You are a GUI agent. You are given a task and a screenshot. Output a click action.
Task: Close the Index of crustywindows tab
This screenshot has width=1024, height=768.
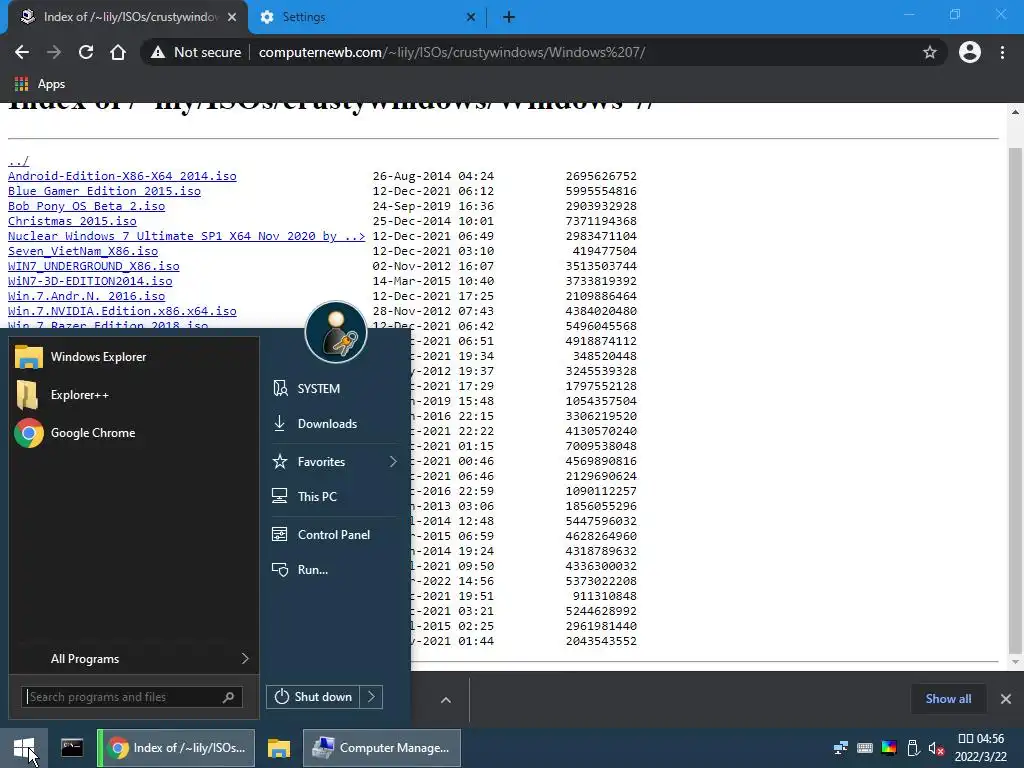pyautogui.click(x=232, y=17)
